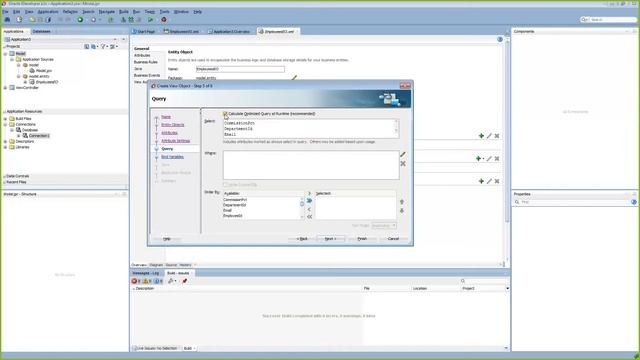Viewport: 640px width, 360px height.
Task: Collapse the Application Sources node
Action: pos(12,59)
